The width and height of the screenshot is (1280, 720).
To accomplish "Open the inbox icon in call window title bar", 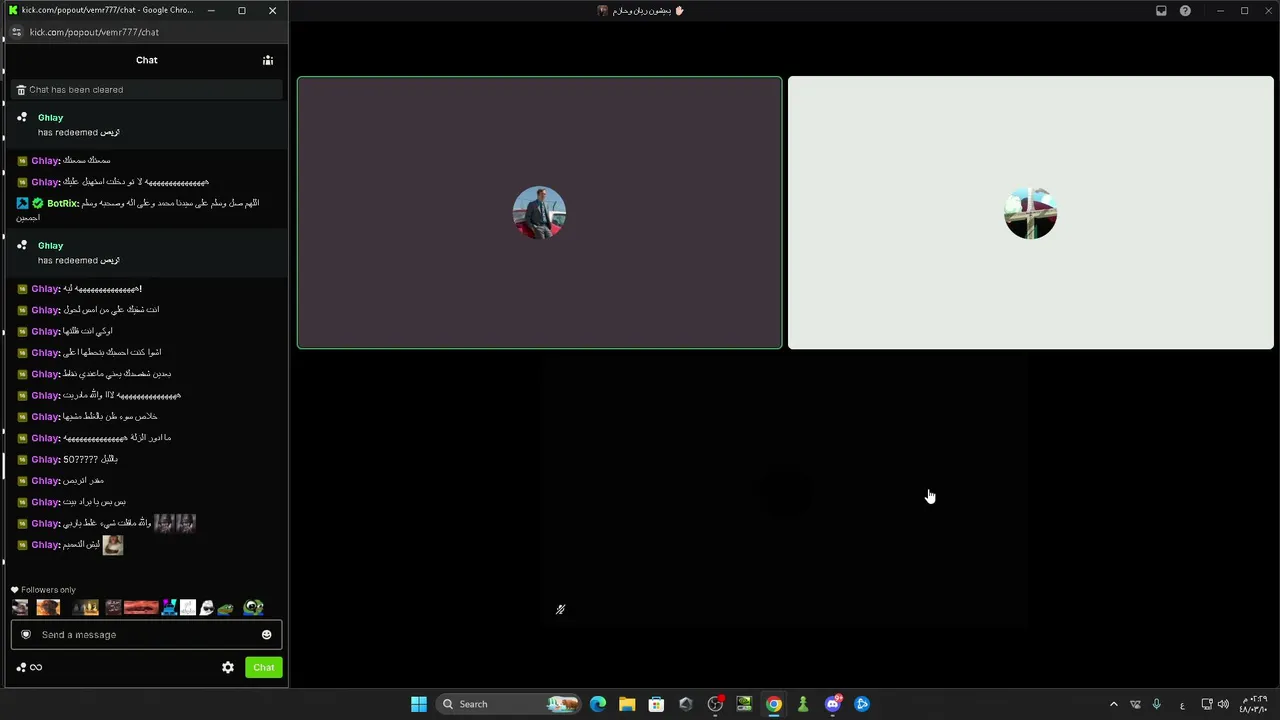I will coord(1161,11).
